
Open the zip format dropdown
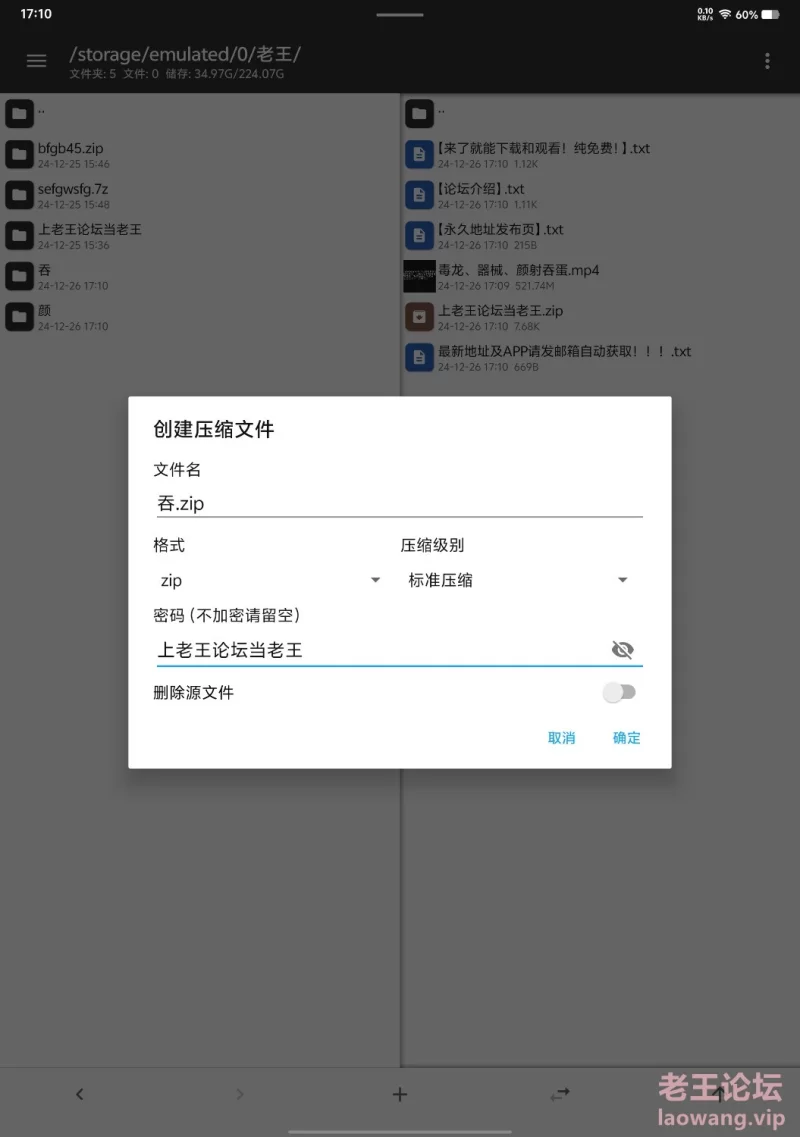(270, 580)
